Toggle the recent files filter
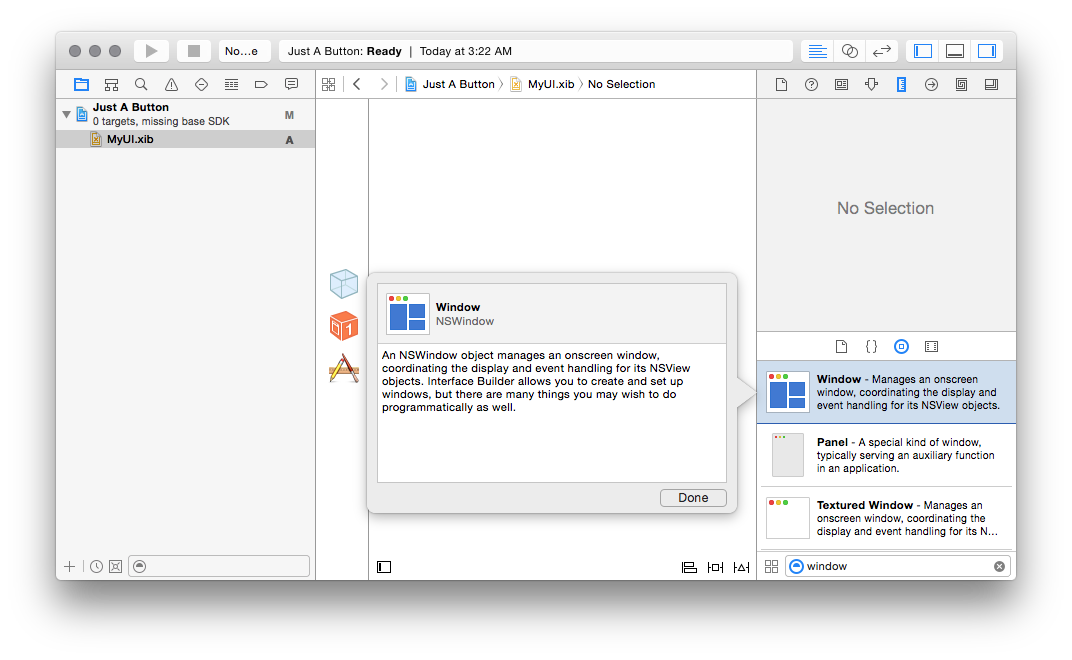The width and height of the screenshot is (1072, 660). point(96,566)
